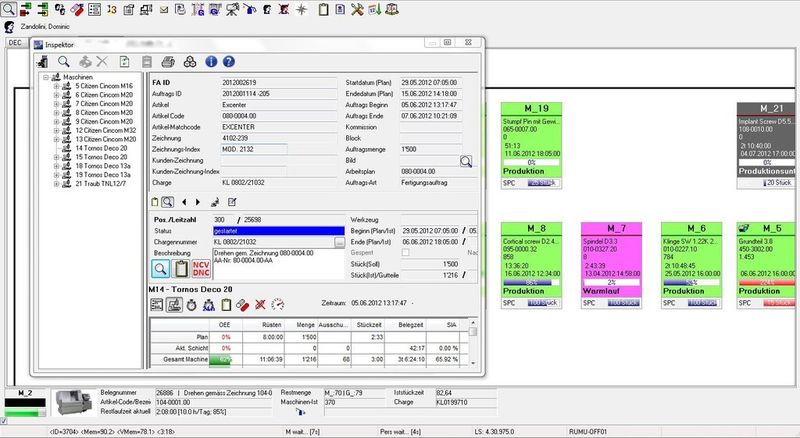800x438 pixels.
Task: Click the Chargennummer browse ellipsis button
Action: [340, 242]
